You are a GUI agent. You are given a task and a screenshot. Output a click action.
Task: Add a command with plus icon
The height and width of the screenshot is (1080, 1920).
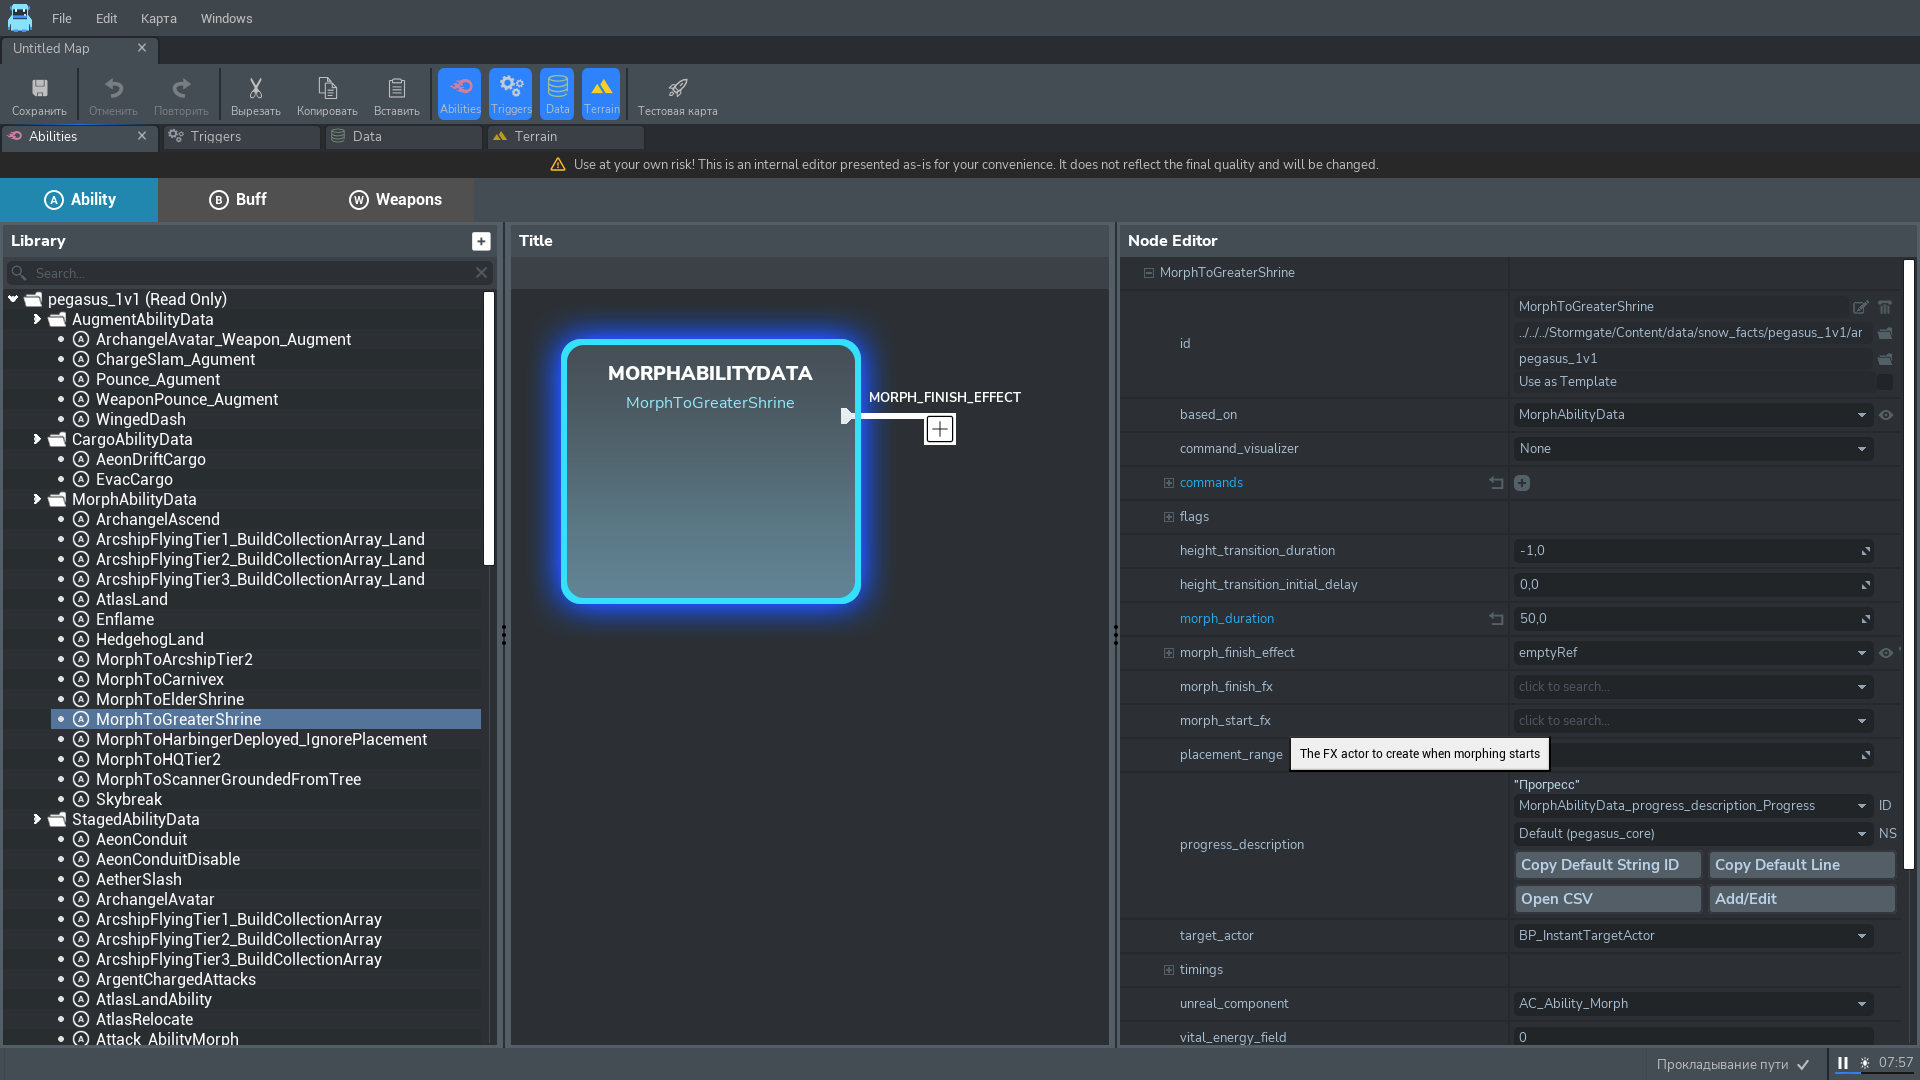pos(1522,483)
